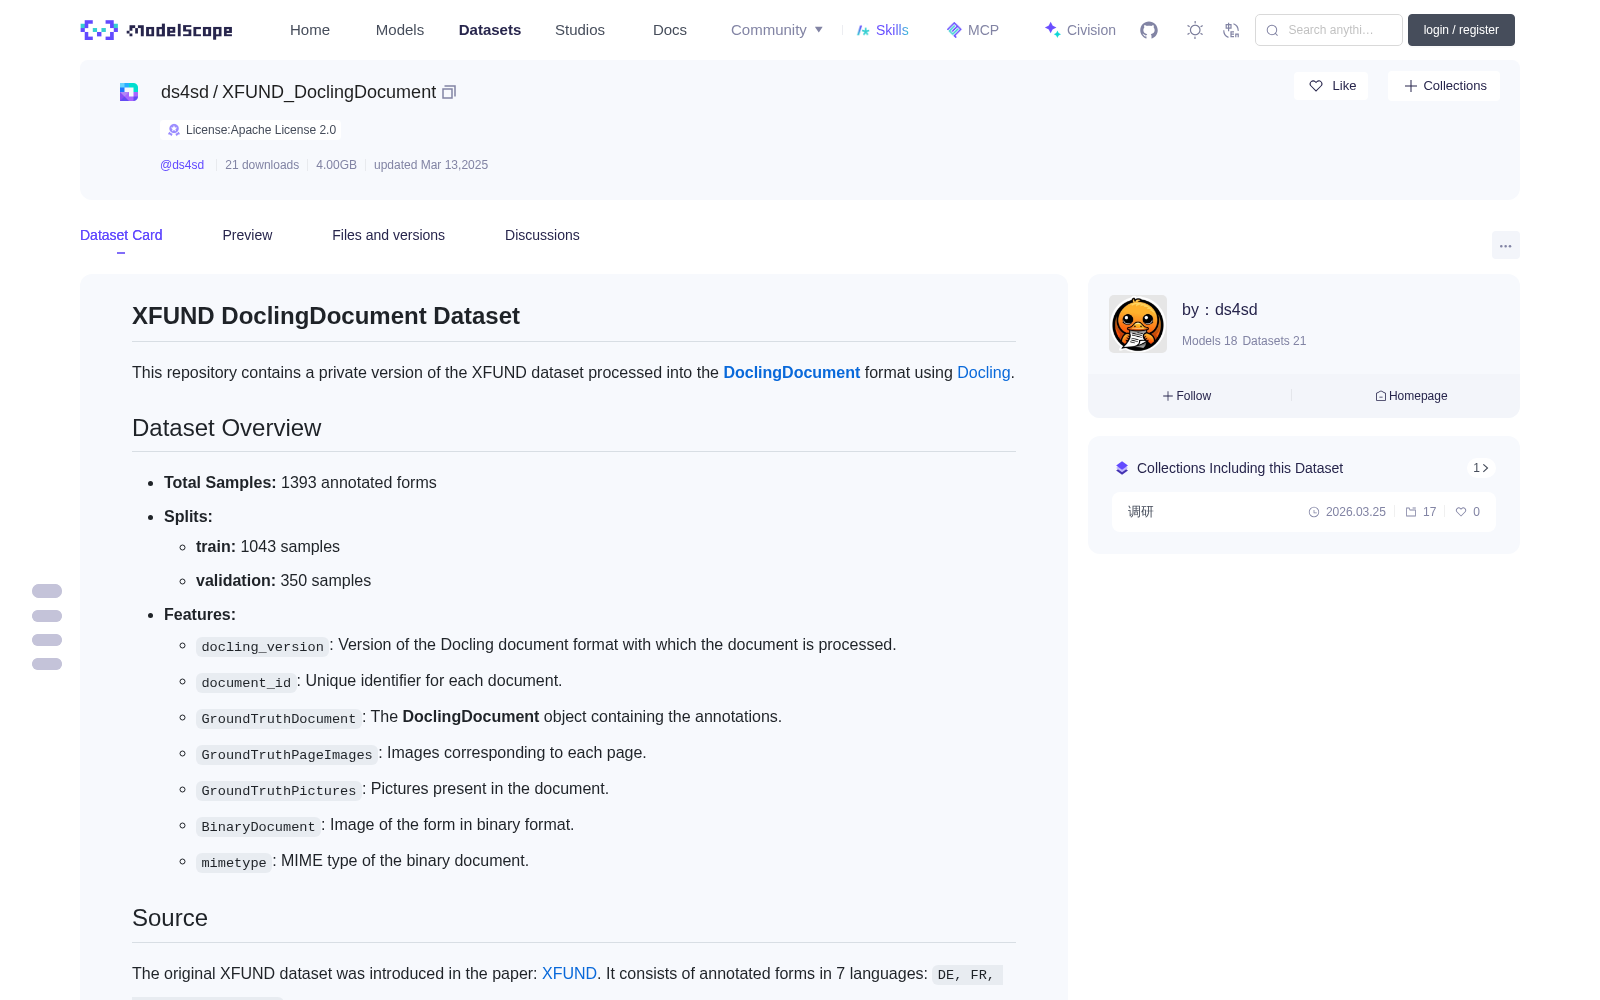
Task: Click the @ds4sd author link
Action: coord(182,165)
